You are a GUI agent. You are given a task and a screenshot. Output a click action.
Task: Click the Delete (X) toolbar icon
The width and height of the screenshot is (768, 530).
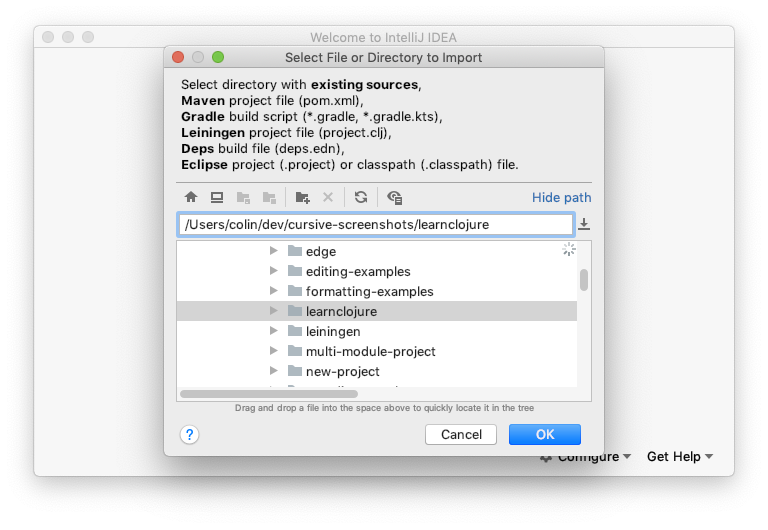(328, 197)
